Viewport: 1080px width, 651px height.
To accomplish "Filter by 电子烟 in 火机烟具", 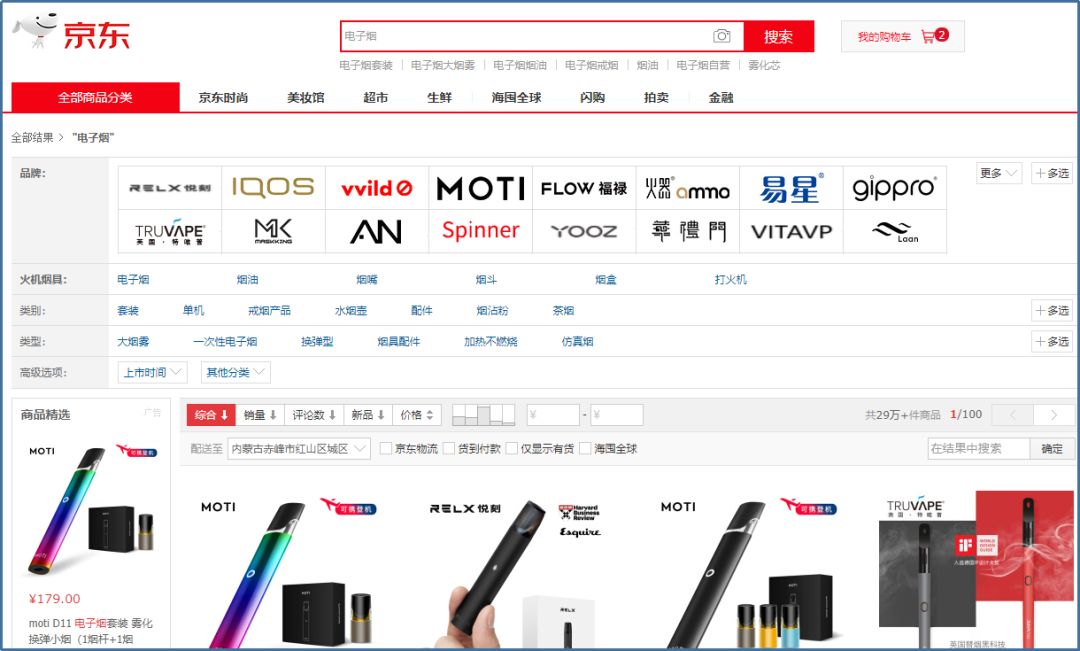I will pyautogui.click(x=133, y=280).
